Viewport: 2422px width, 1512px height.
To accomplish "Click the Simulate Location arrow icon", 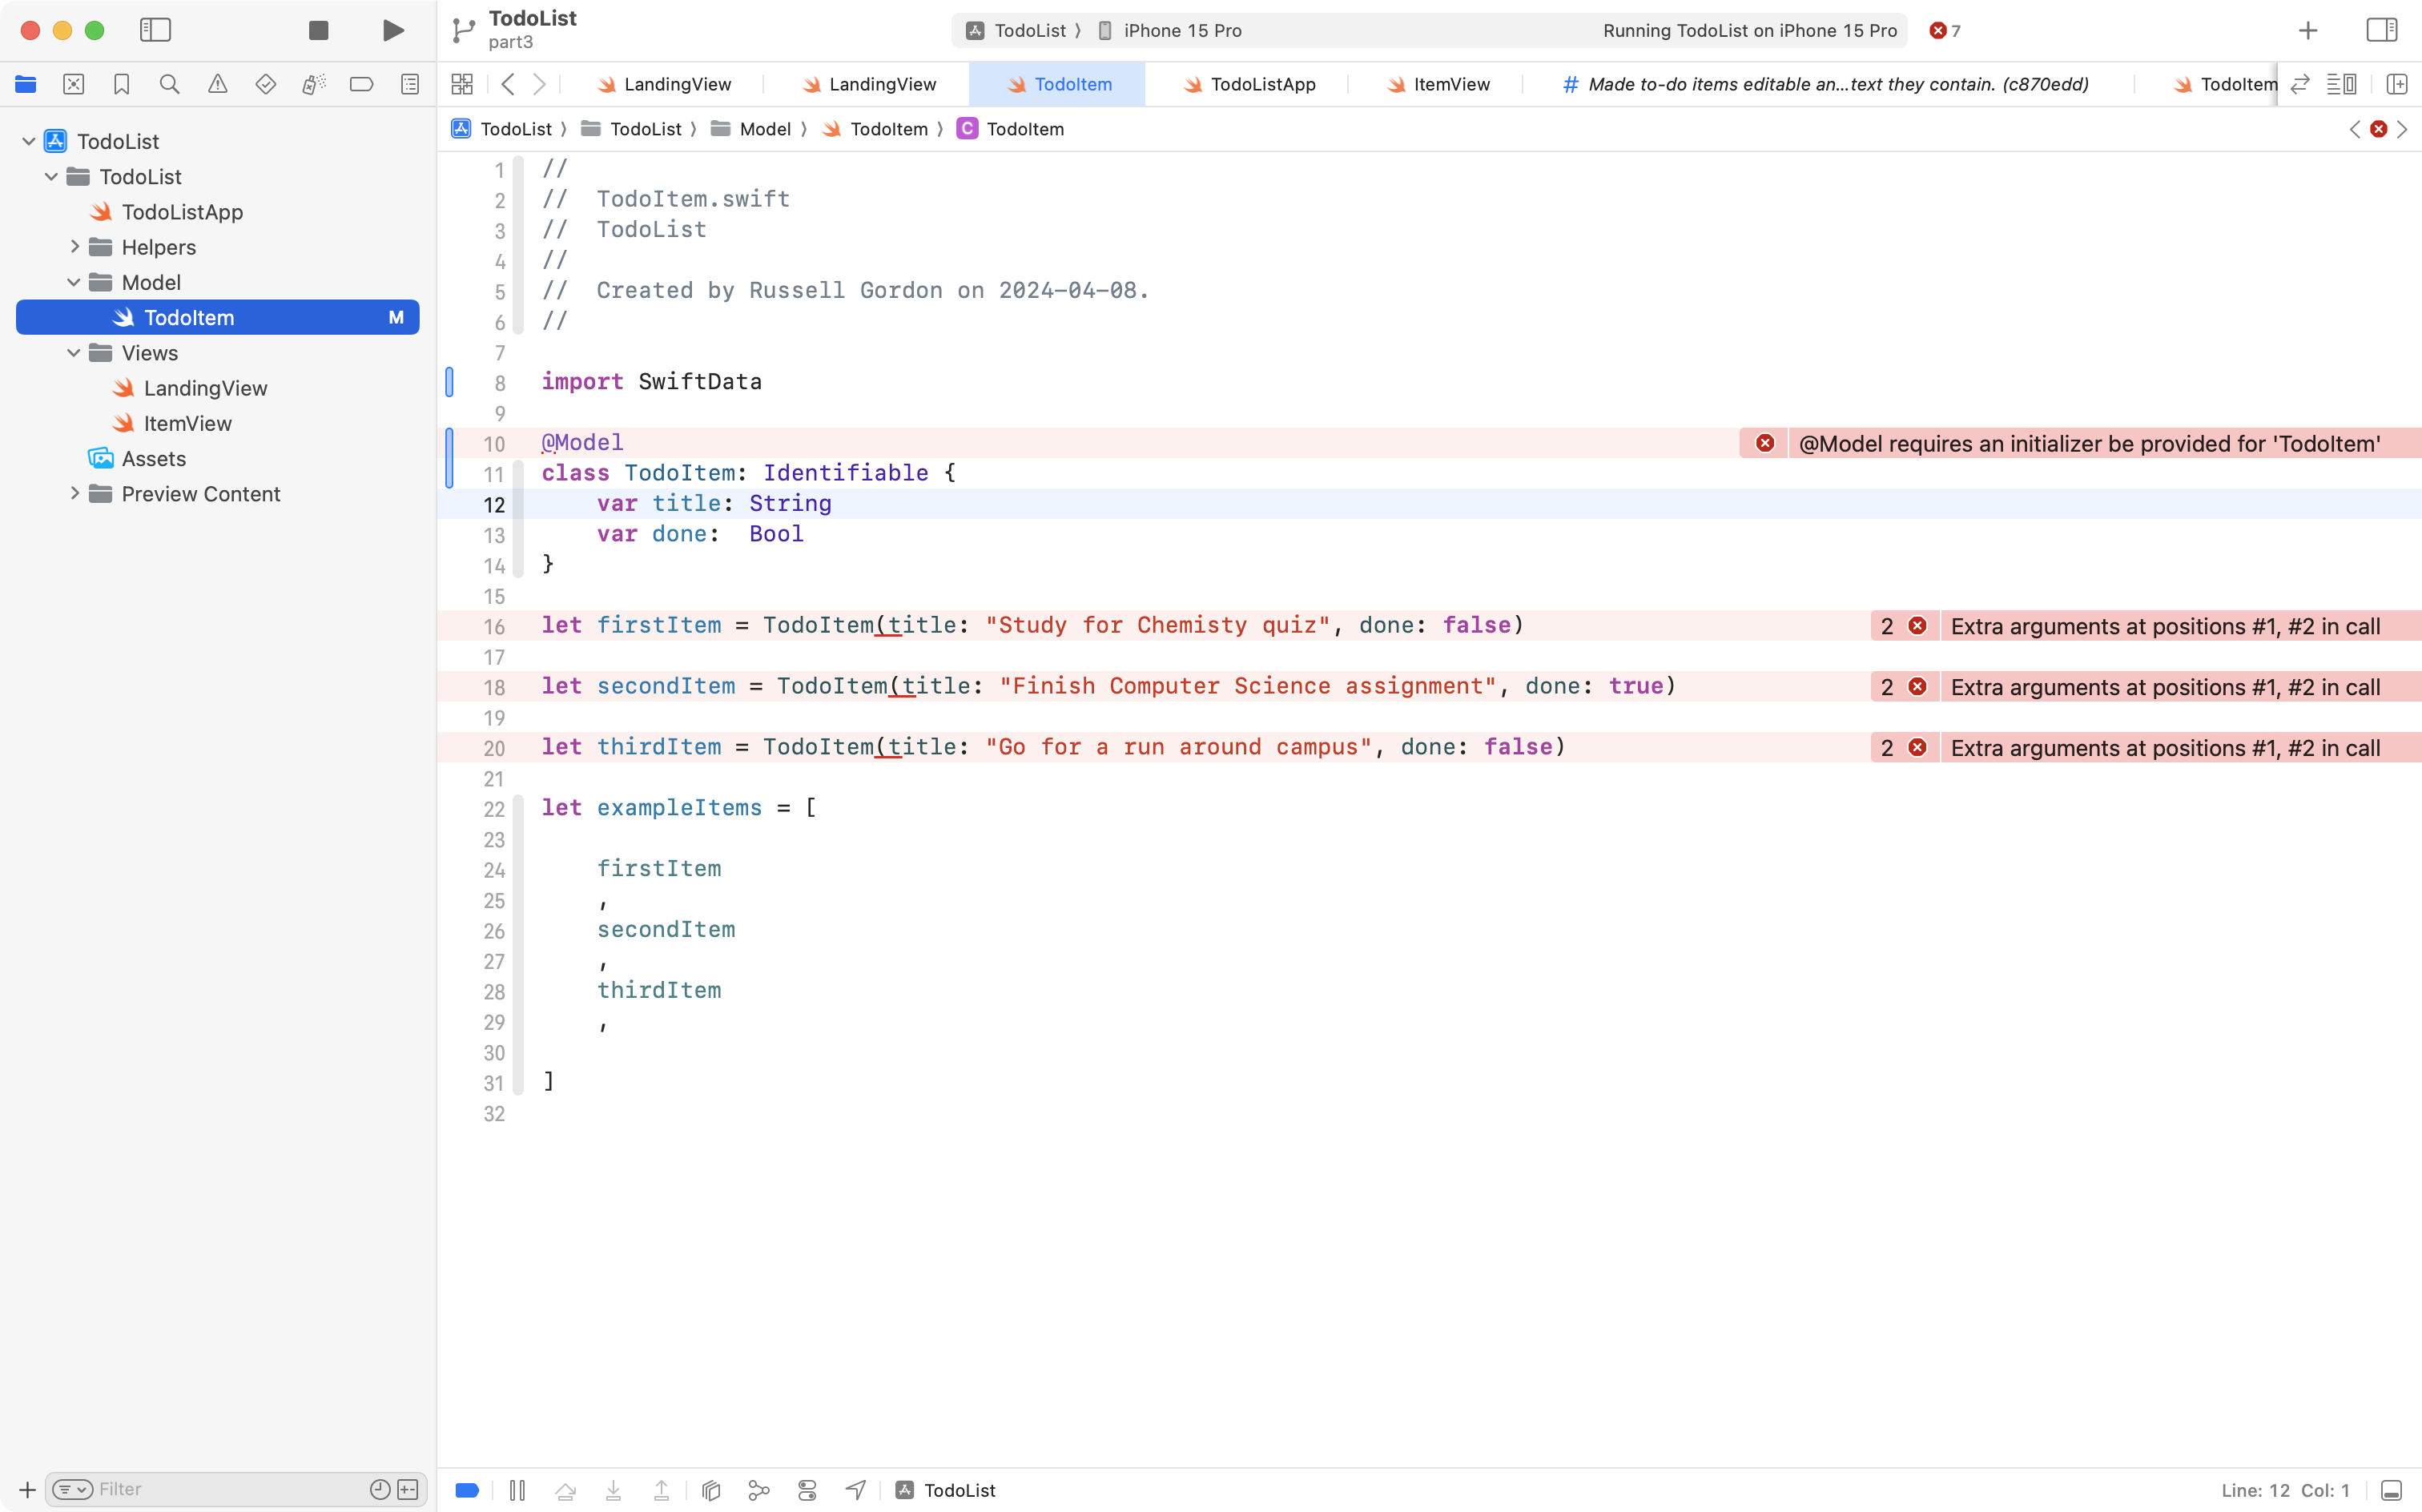I will 855,1489.
